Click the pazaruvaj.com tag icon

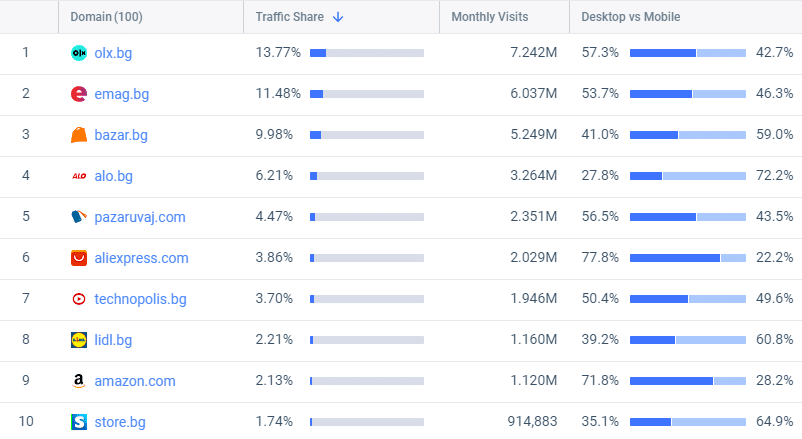79,217
